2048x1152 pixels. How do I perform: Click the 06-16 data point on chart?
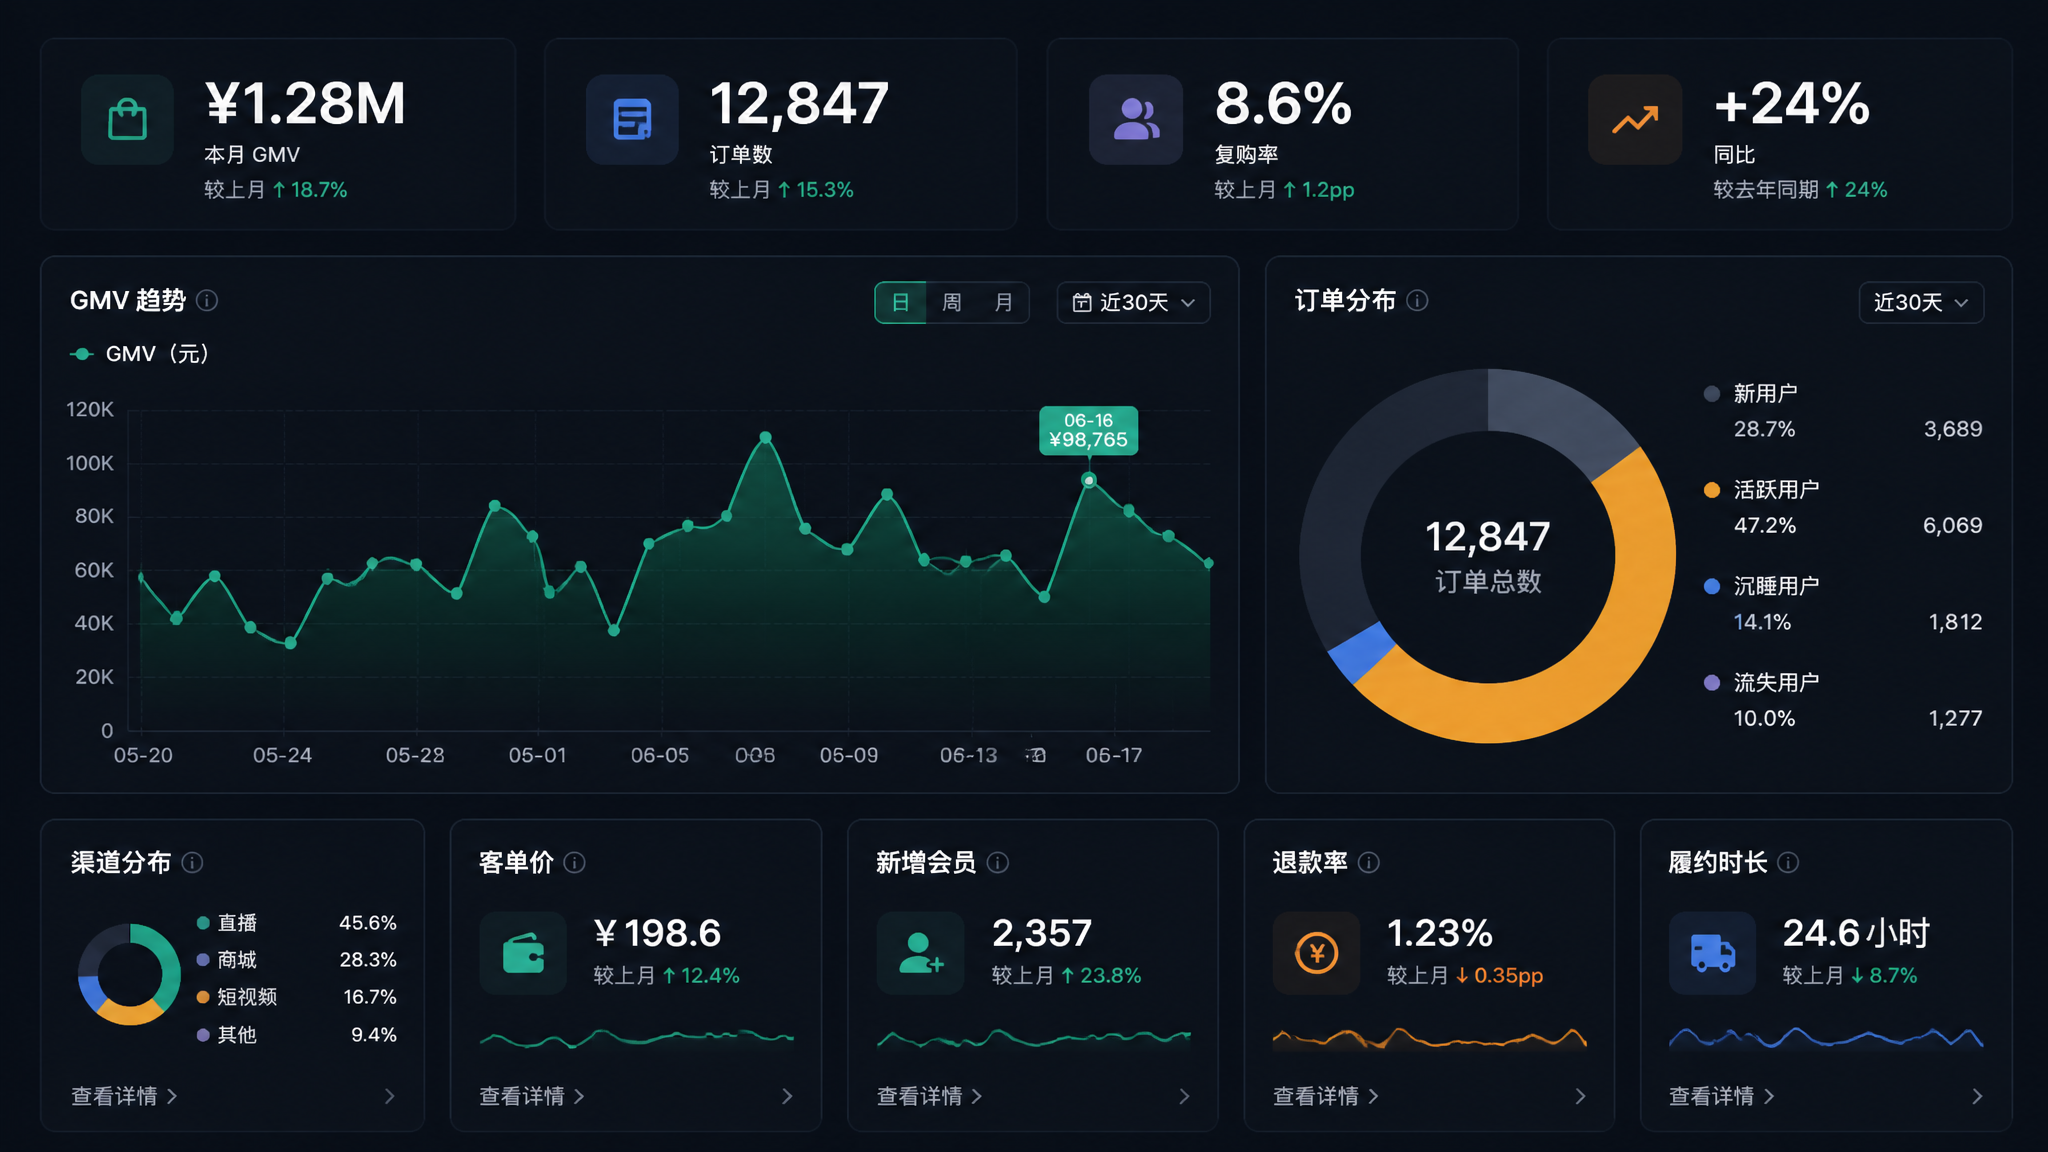[1089, 481]
